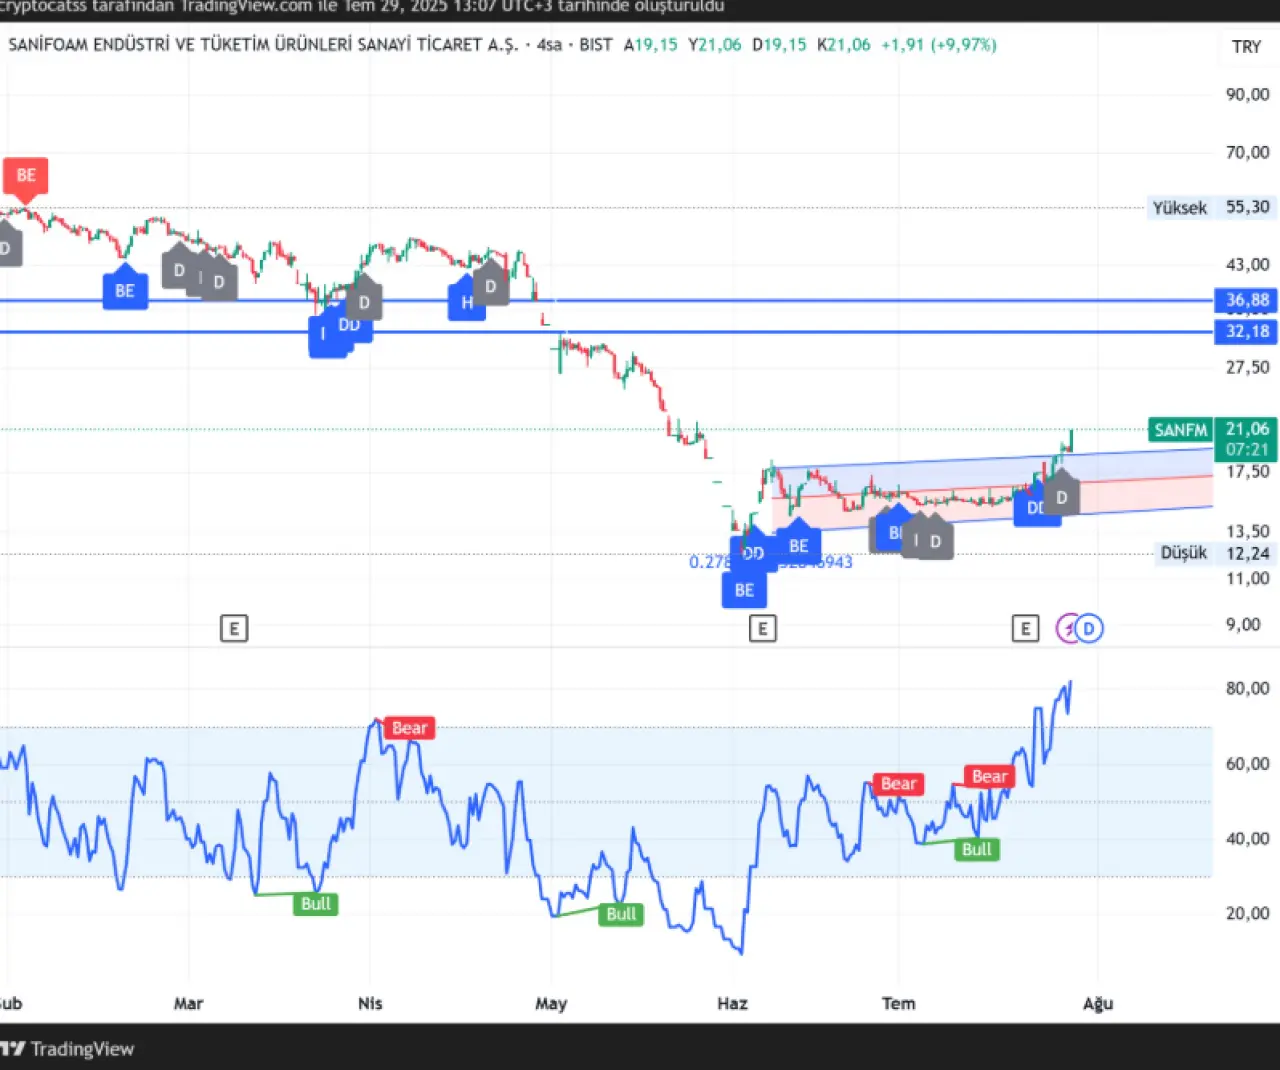Screen dimensions: 1280x1070
Task: Click the TradingView logo
Action: (68, 1048)
